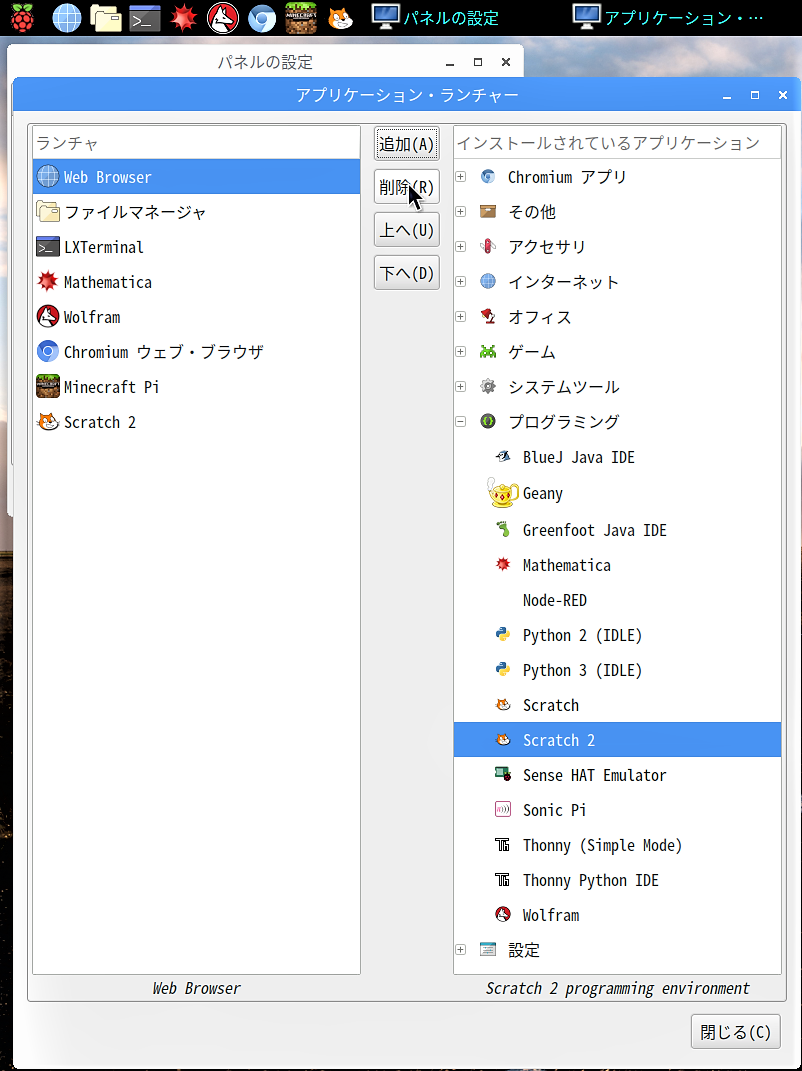Close the dialog with 閉じる(C)
The width and height of the screenshot is (802, 1071).
coord(735,1031)
